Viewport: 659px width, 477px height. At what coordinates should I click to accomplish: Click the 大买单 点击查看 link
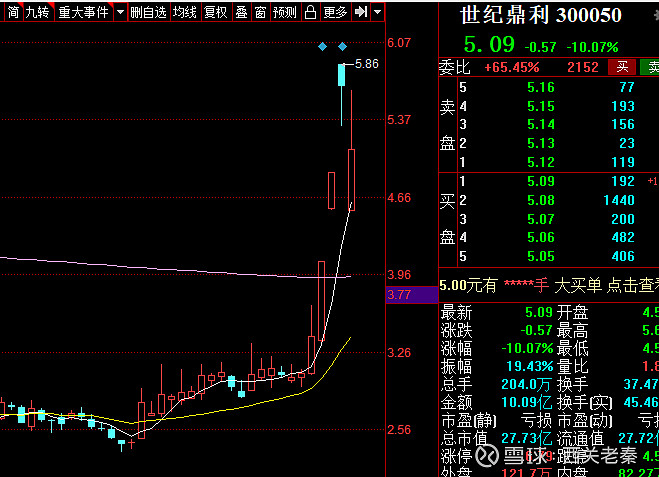[606, 286]
